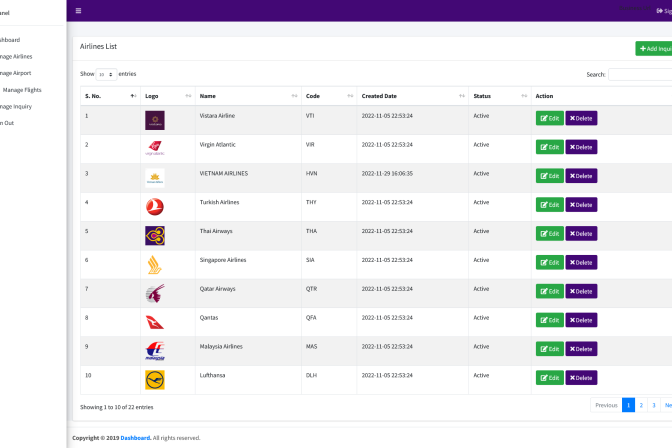
Task: Delete the Turkish Airlines row
Action: pos(581,204)
